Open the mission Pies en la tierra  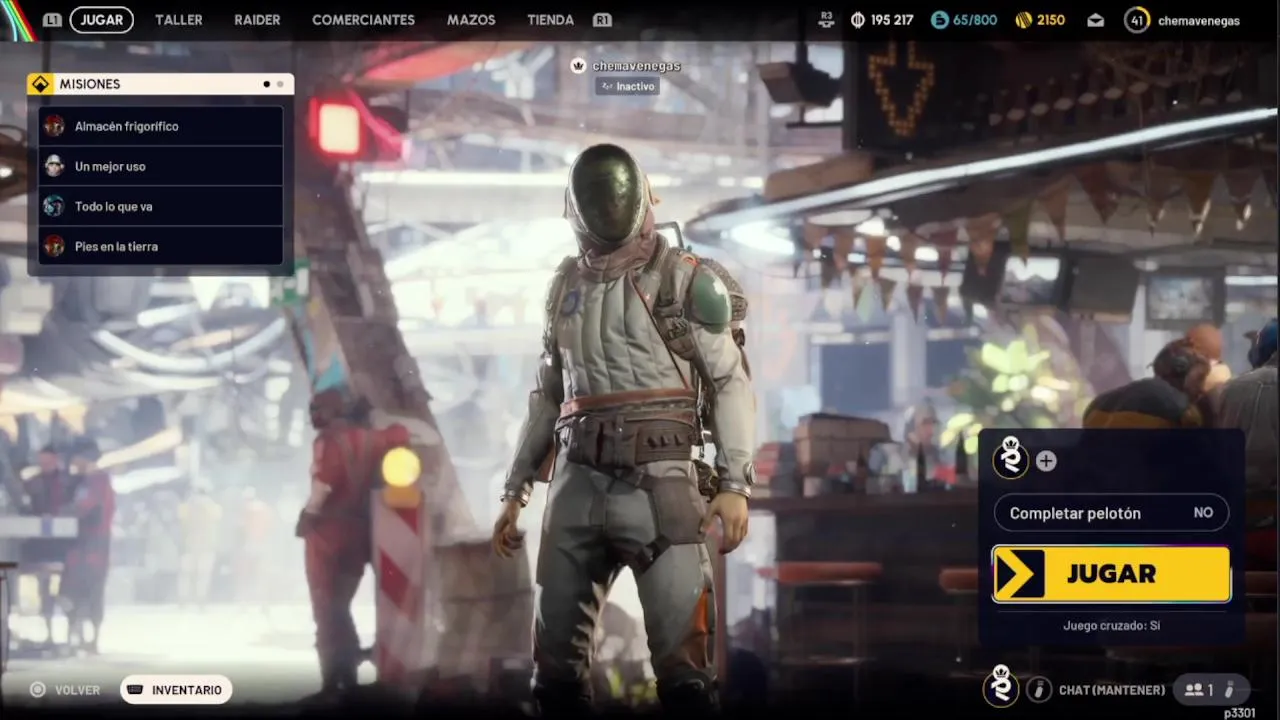tap(160, 246)
